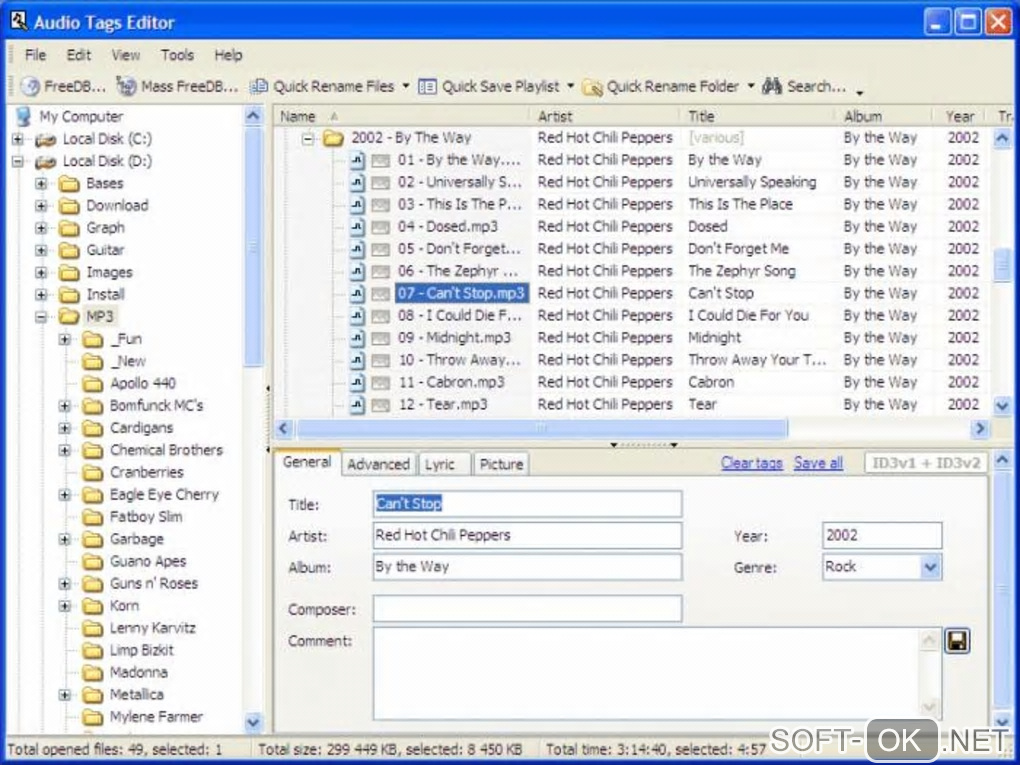Open the View menu
1020x765 pixels.
(126, 55)
